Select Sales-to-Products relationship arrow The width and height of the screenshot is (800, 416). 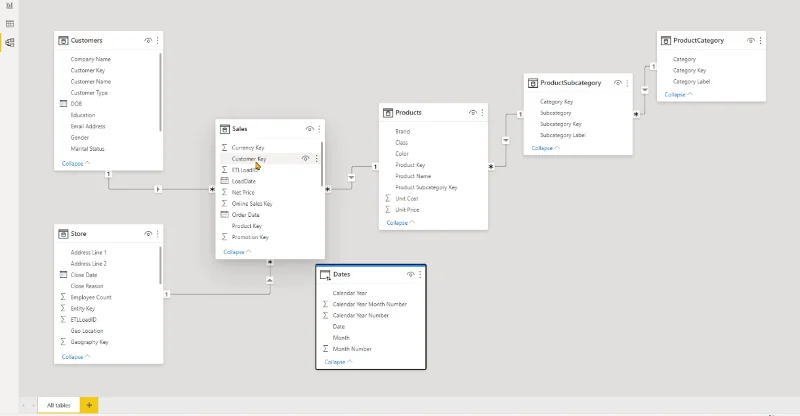coord(351,178)
